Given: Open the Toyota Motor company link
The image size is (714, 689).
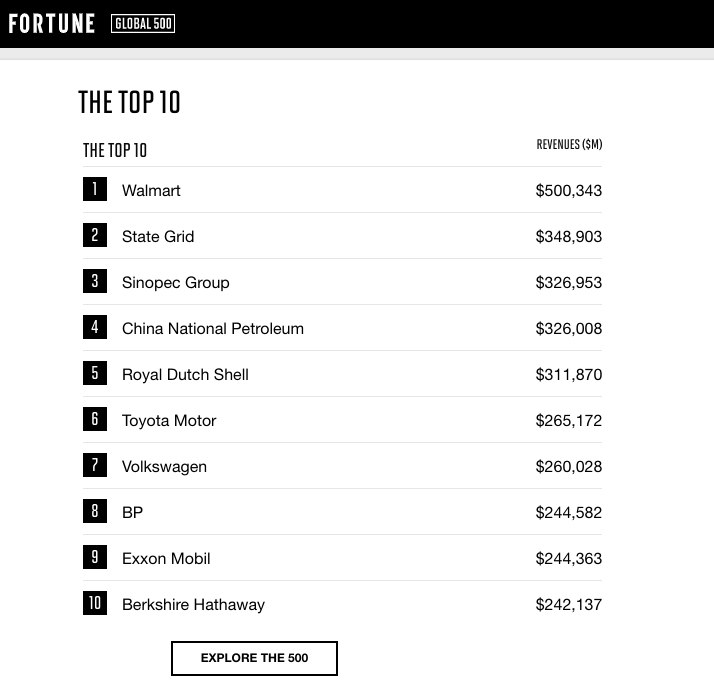Looking at the screenshot, I should (x=169, y=420).
